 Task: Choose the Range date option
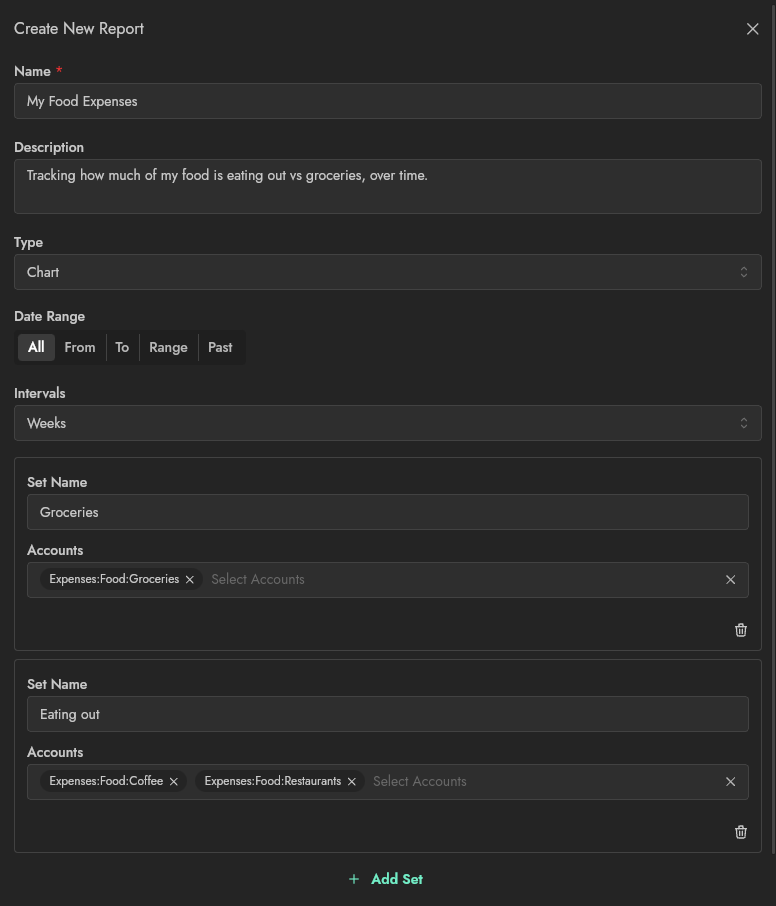pyautogui.click(x=168, y=348)
